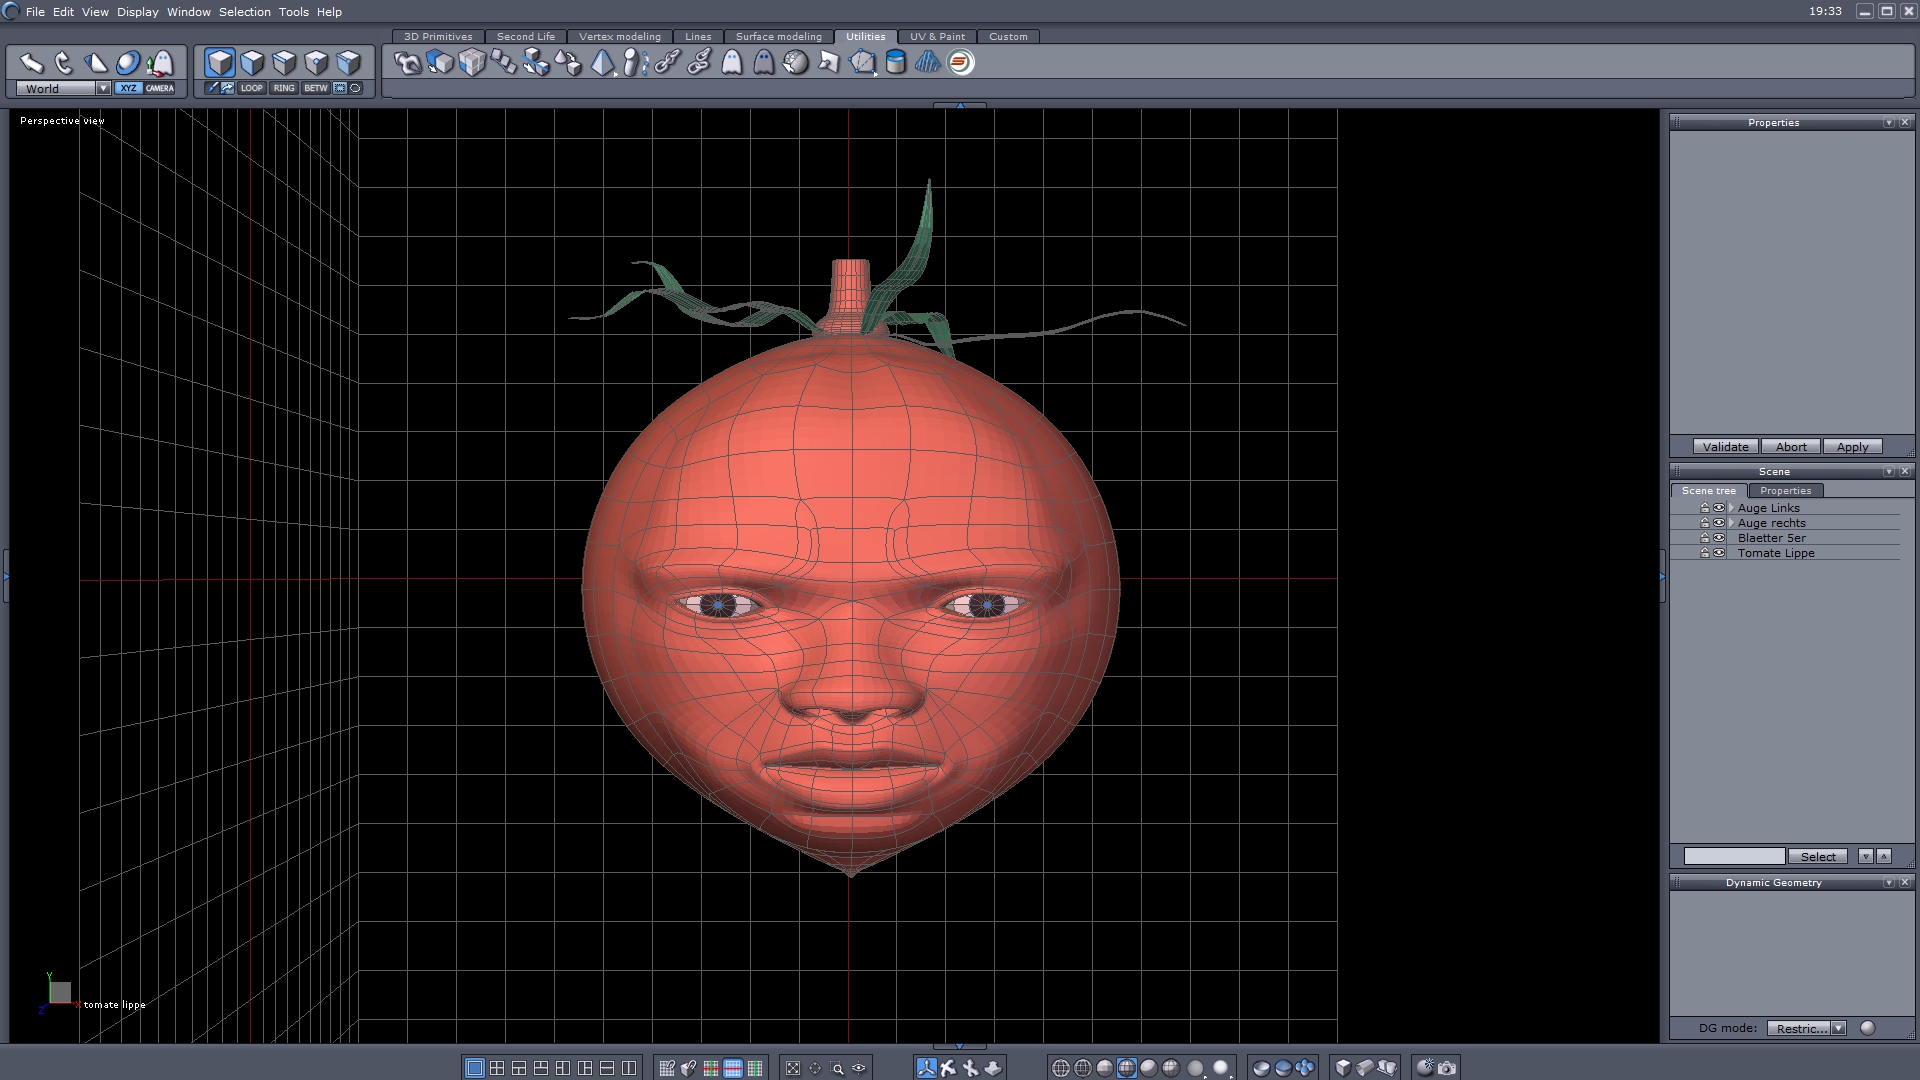This screenshot has height=1080, width=1920.
Task: Click the blue cylinder icon in Utilities toolbar
Action: pos(896,63)
